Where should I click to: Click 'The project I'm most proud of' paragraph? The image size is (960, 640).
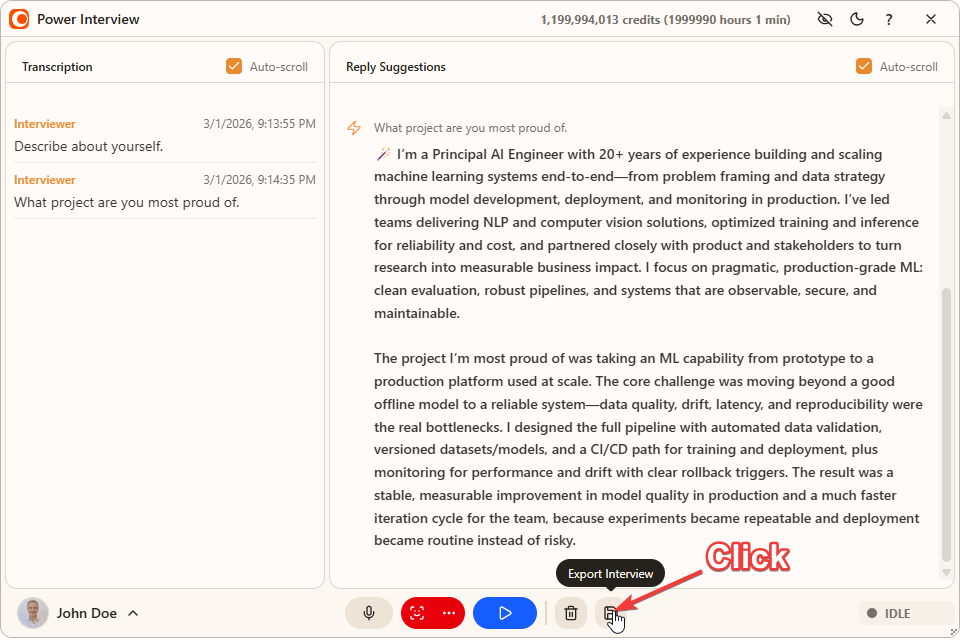point(648,449)
